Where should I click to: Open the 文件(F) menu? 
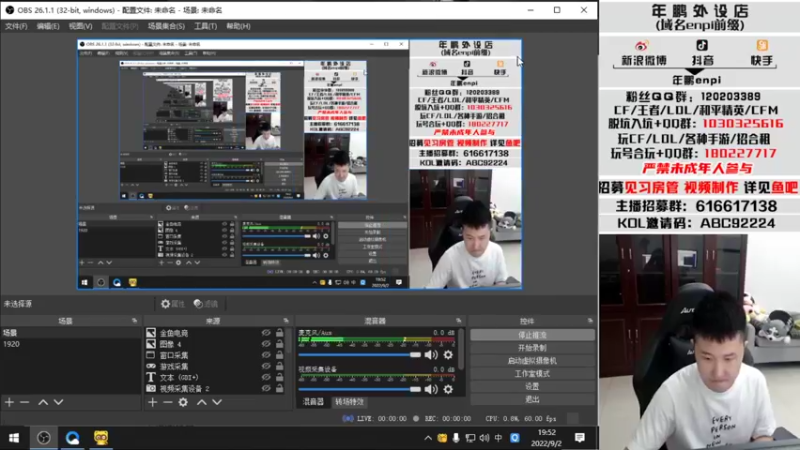click(x=16, y=26)
